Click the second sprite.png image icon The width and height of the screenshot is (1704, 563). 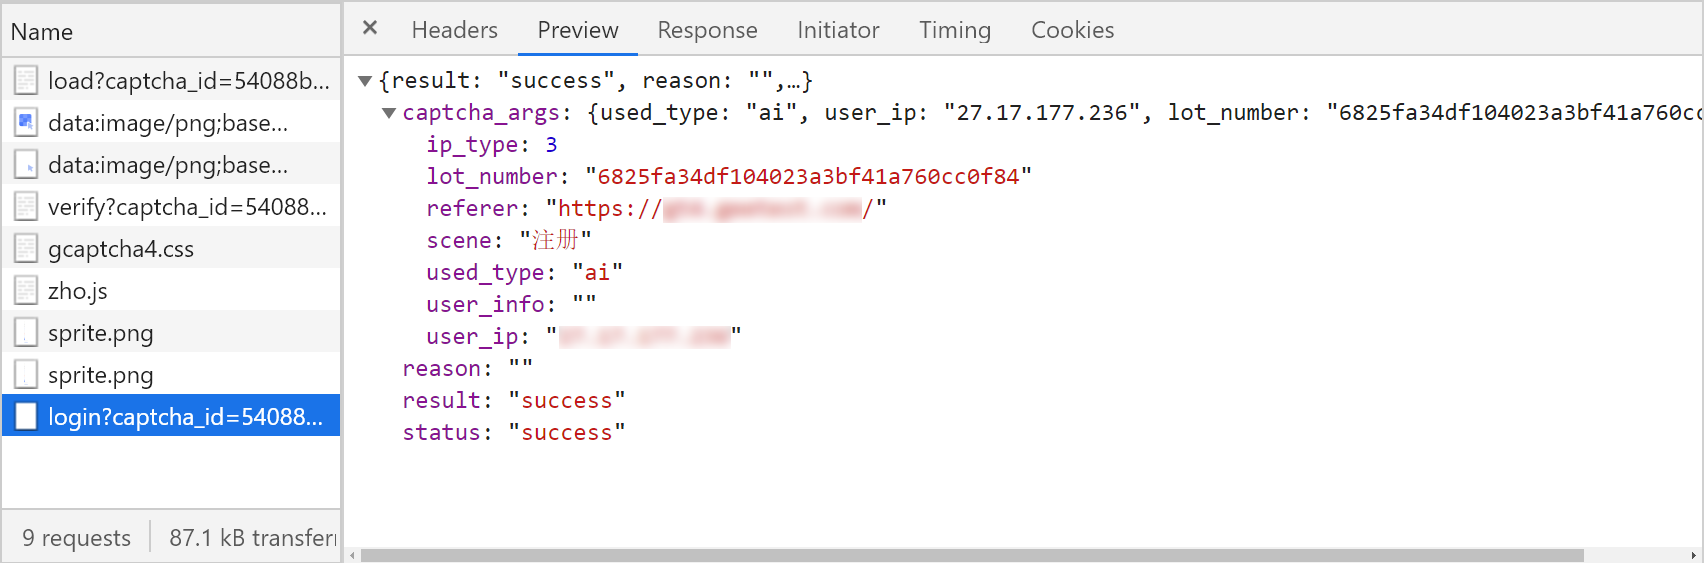[26, 375]
